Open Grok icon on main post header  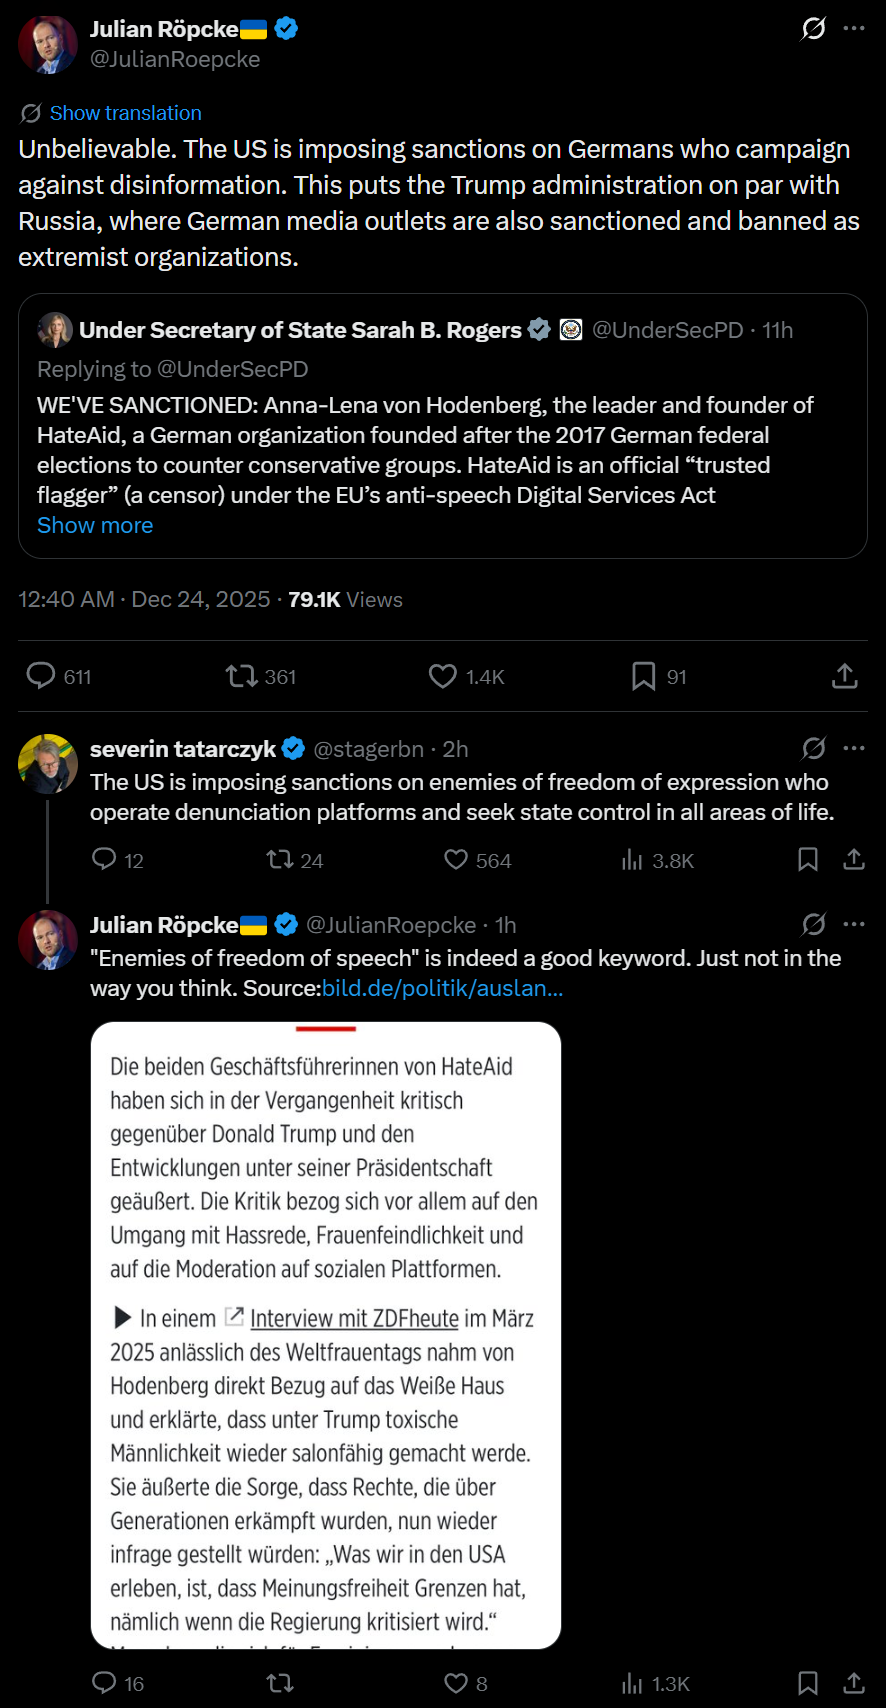pyautogui.click(x=814, y=28)
